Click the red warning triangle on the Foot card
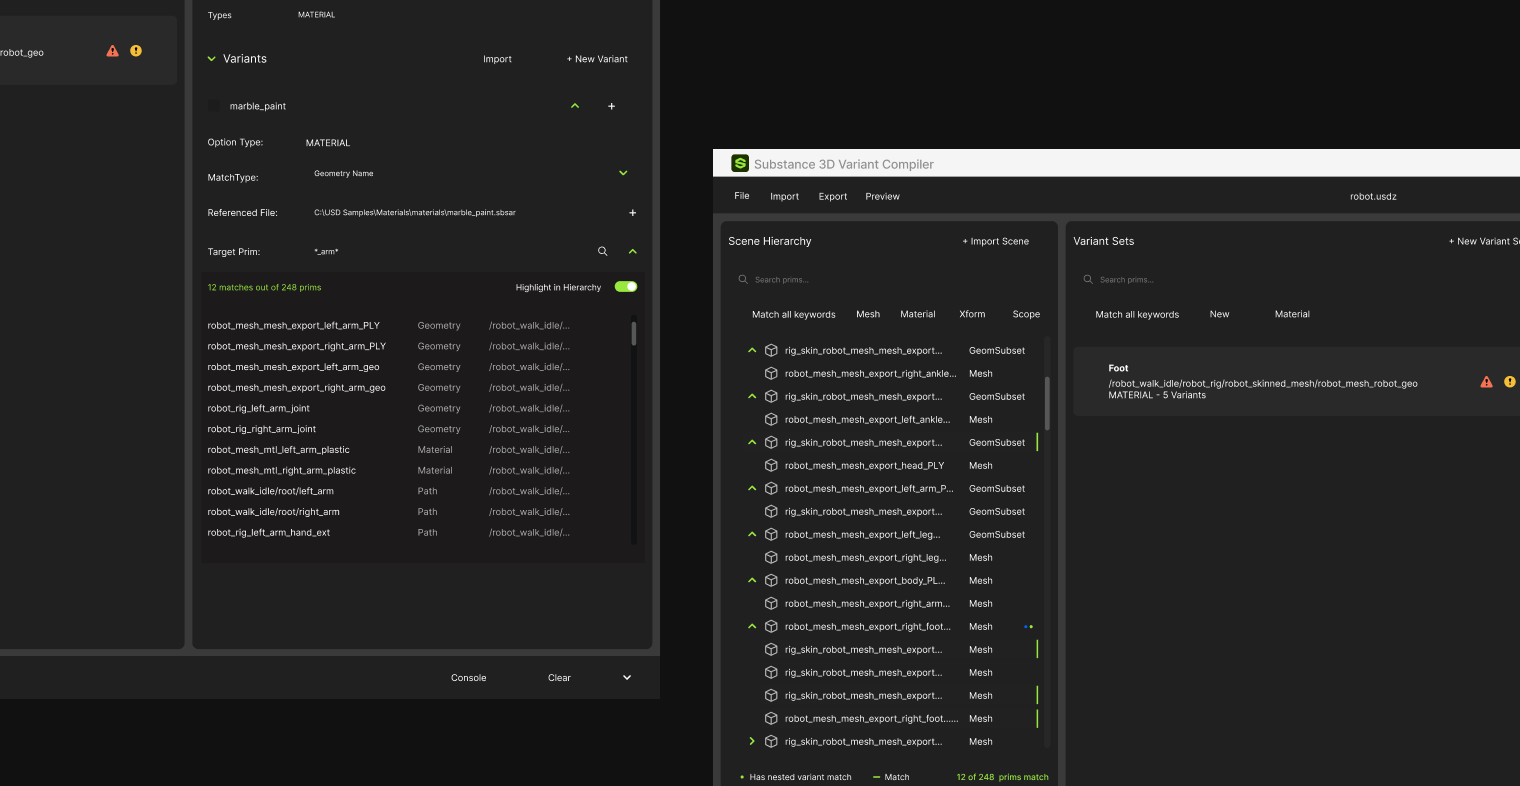1520x786 pixels. tap(1486, 382)
